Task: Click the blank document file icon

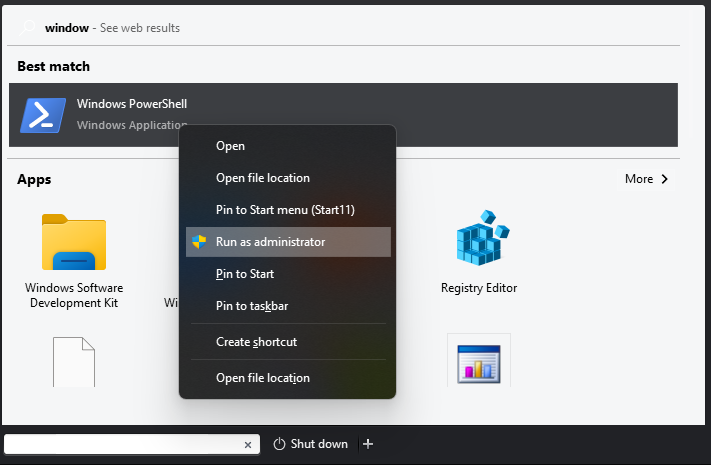Action: click(74, 362)
